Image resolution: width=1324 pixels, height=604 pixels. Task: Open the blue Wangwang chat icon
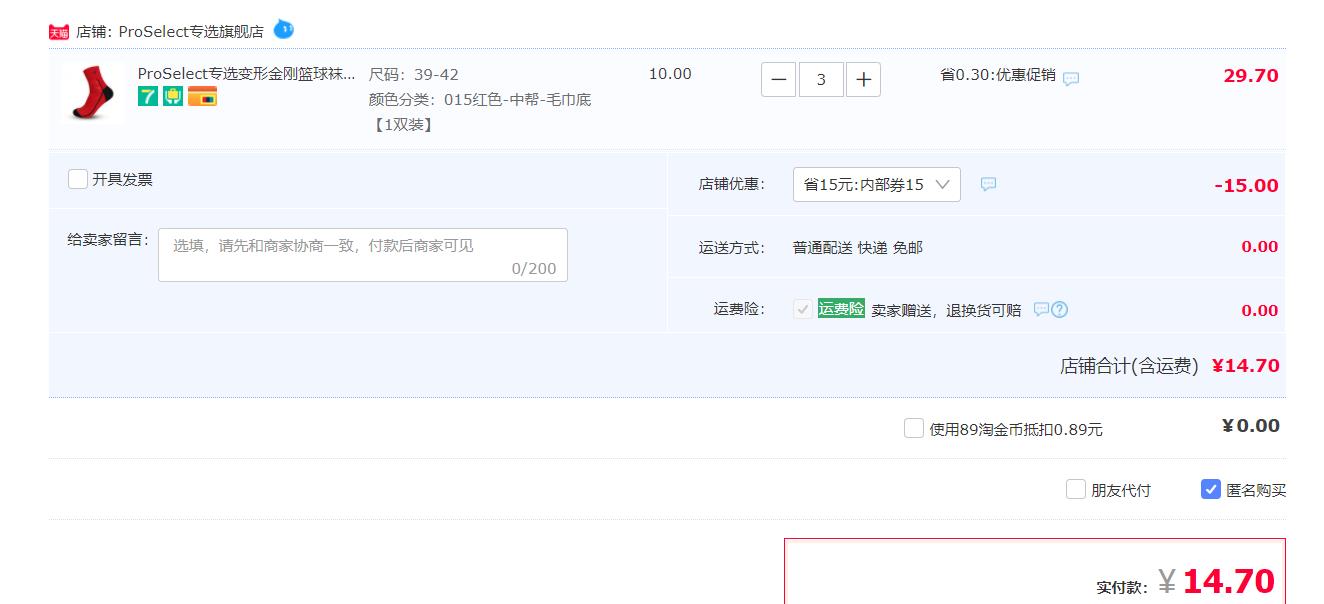(x=284, y=29)
